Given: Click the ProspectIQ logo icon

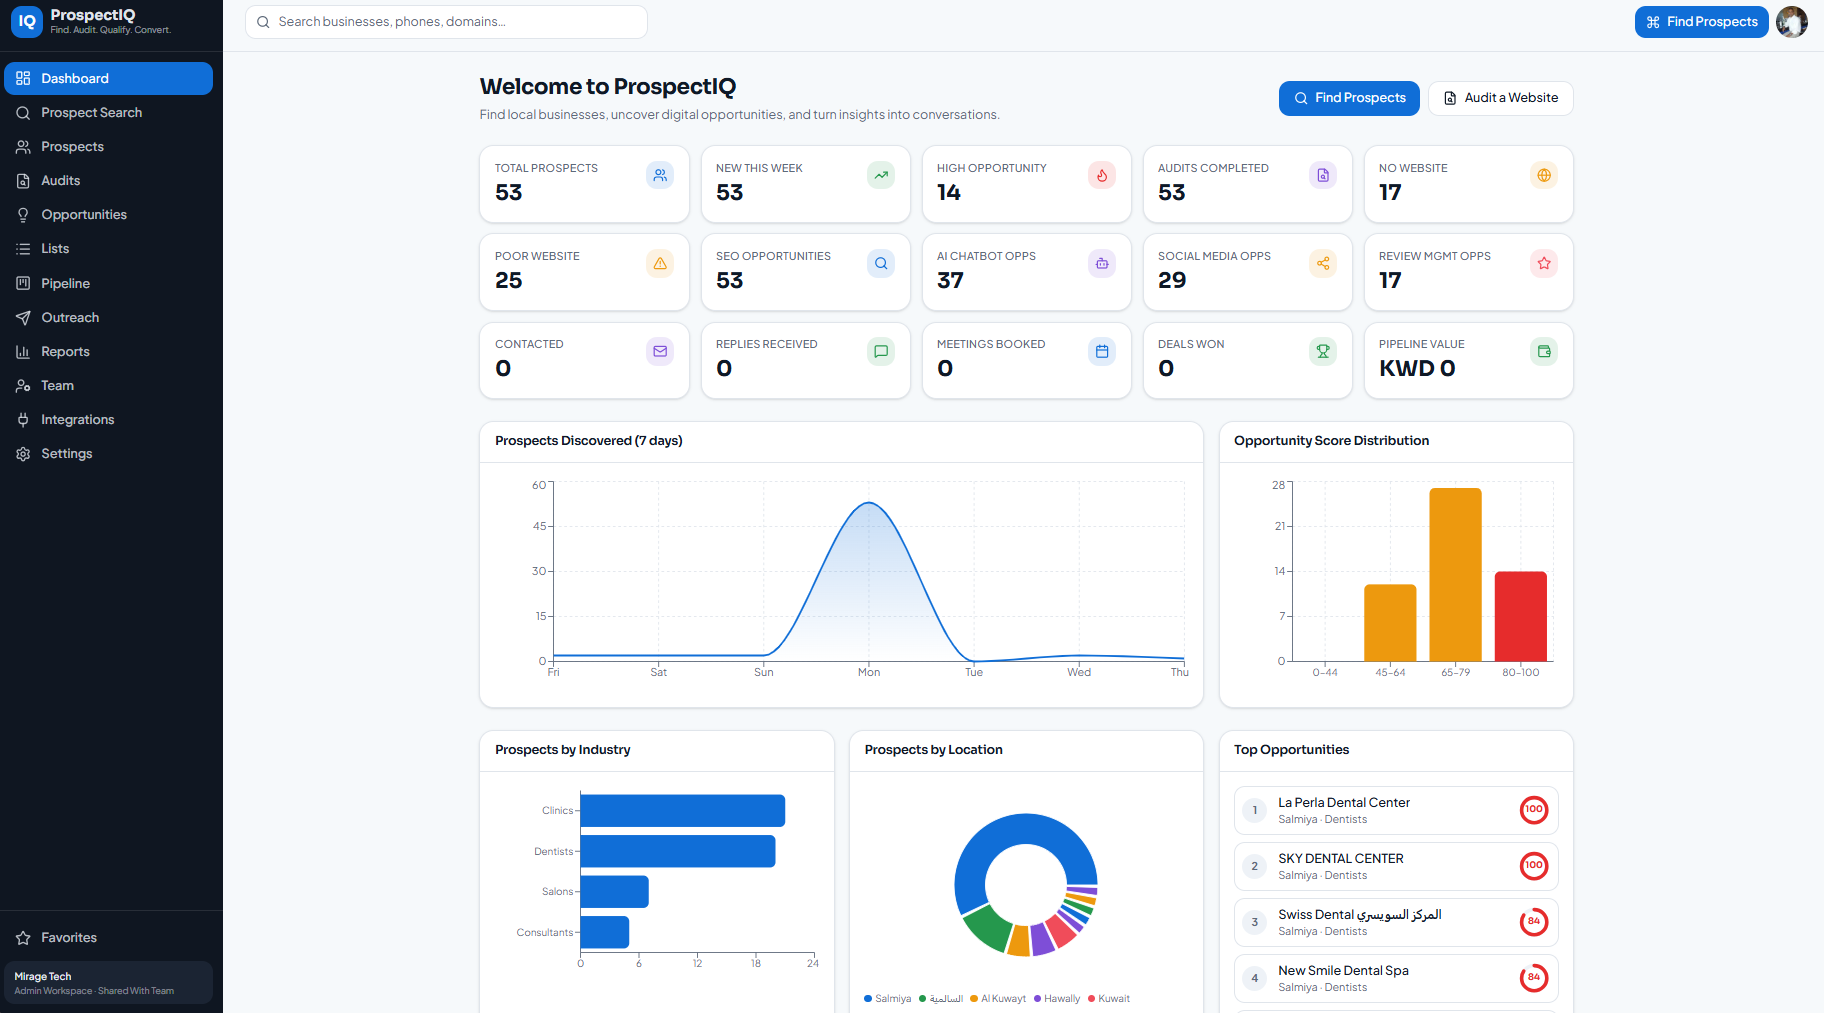Looking at the screenshot, I should tap(26, 21).
